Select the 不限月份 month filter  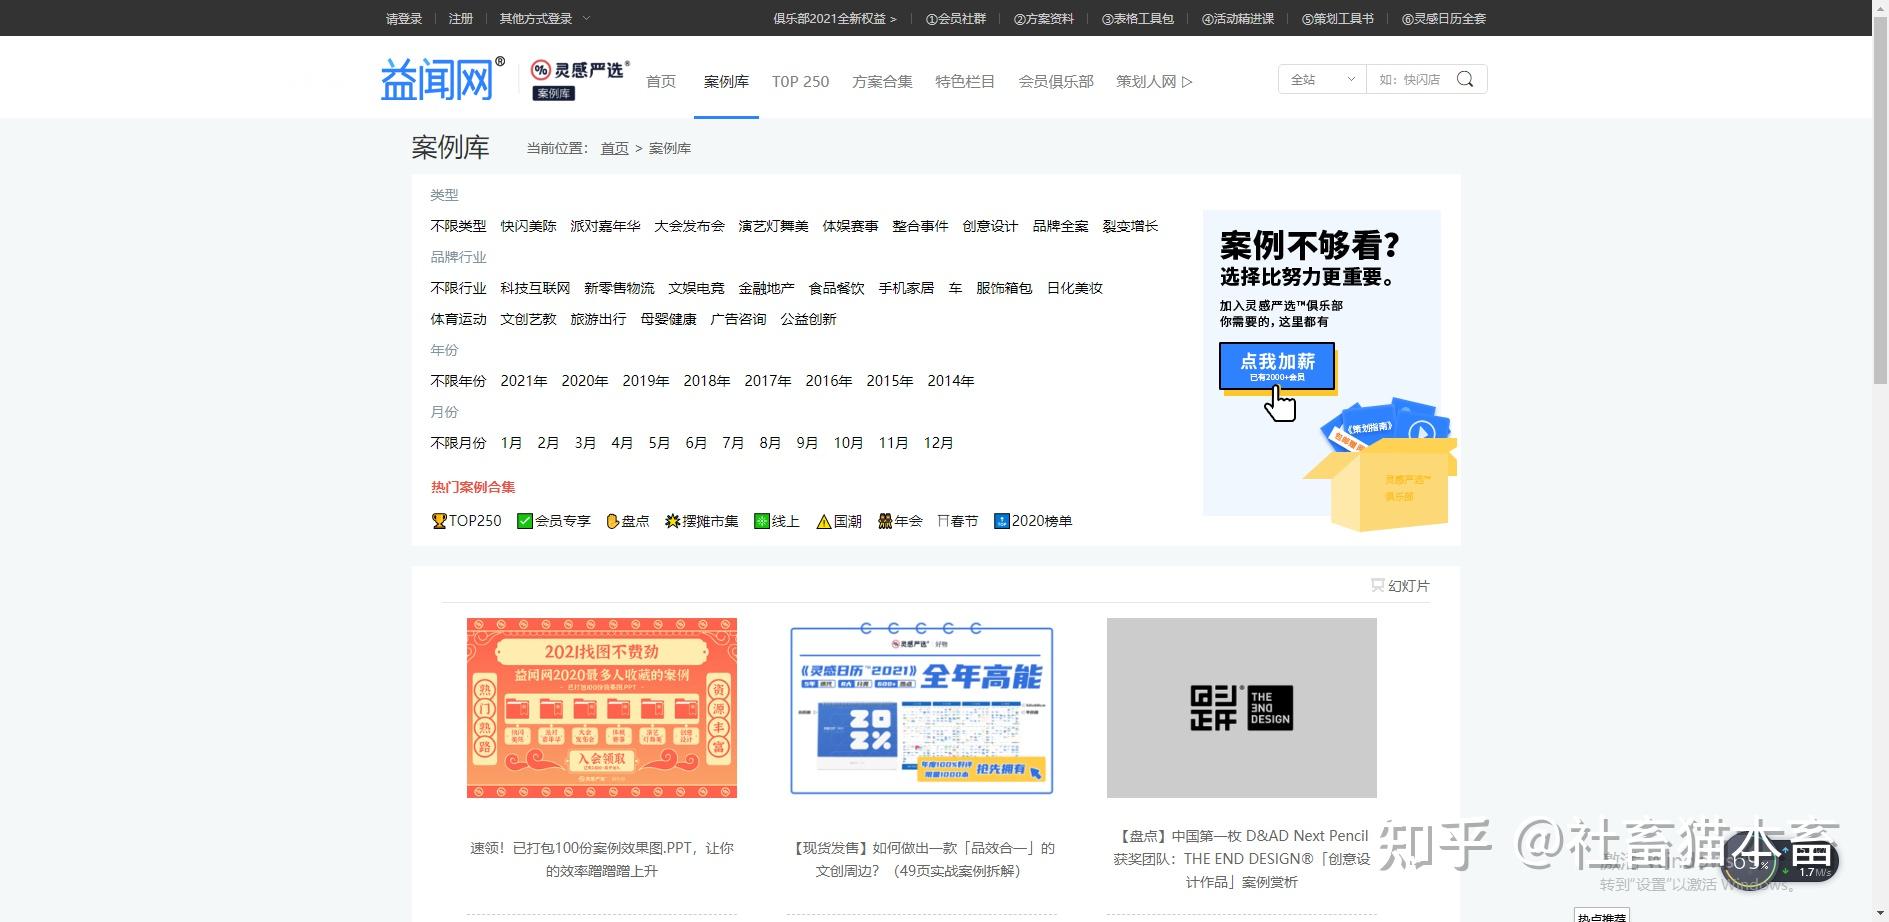457,443
